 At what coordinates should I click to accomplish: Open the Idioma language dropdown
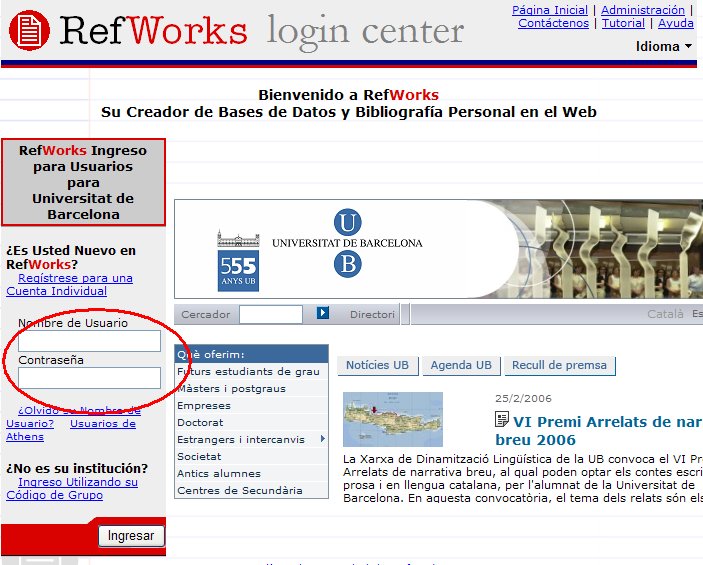point(664,46)
